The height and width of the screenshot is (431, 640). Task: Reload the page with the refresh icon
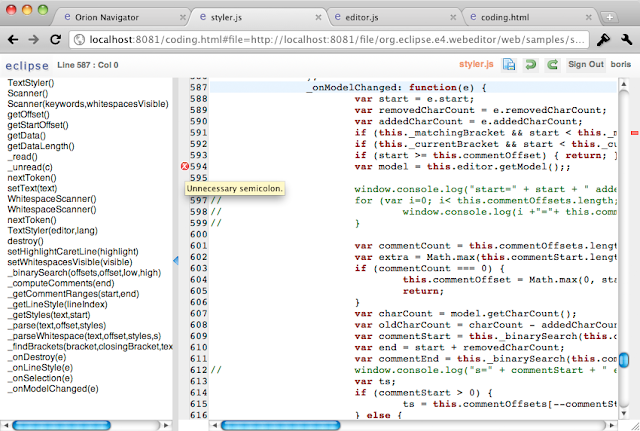tap(55, 40)
